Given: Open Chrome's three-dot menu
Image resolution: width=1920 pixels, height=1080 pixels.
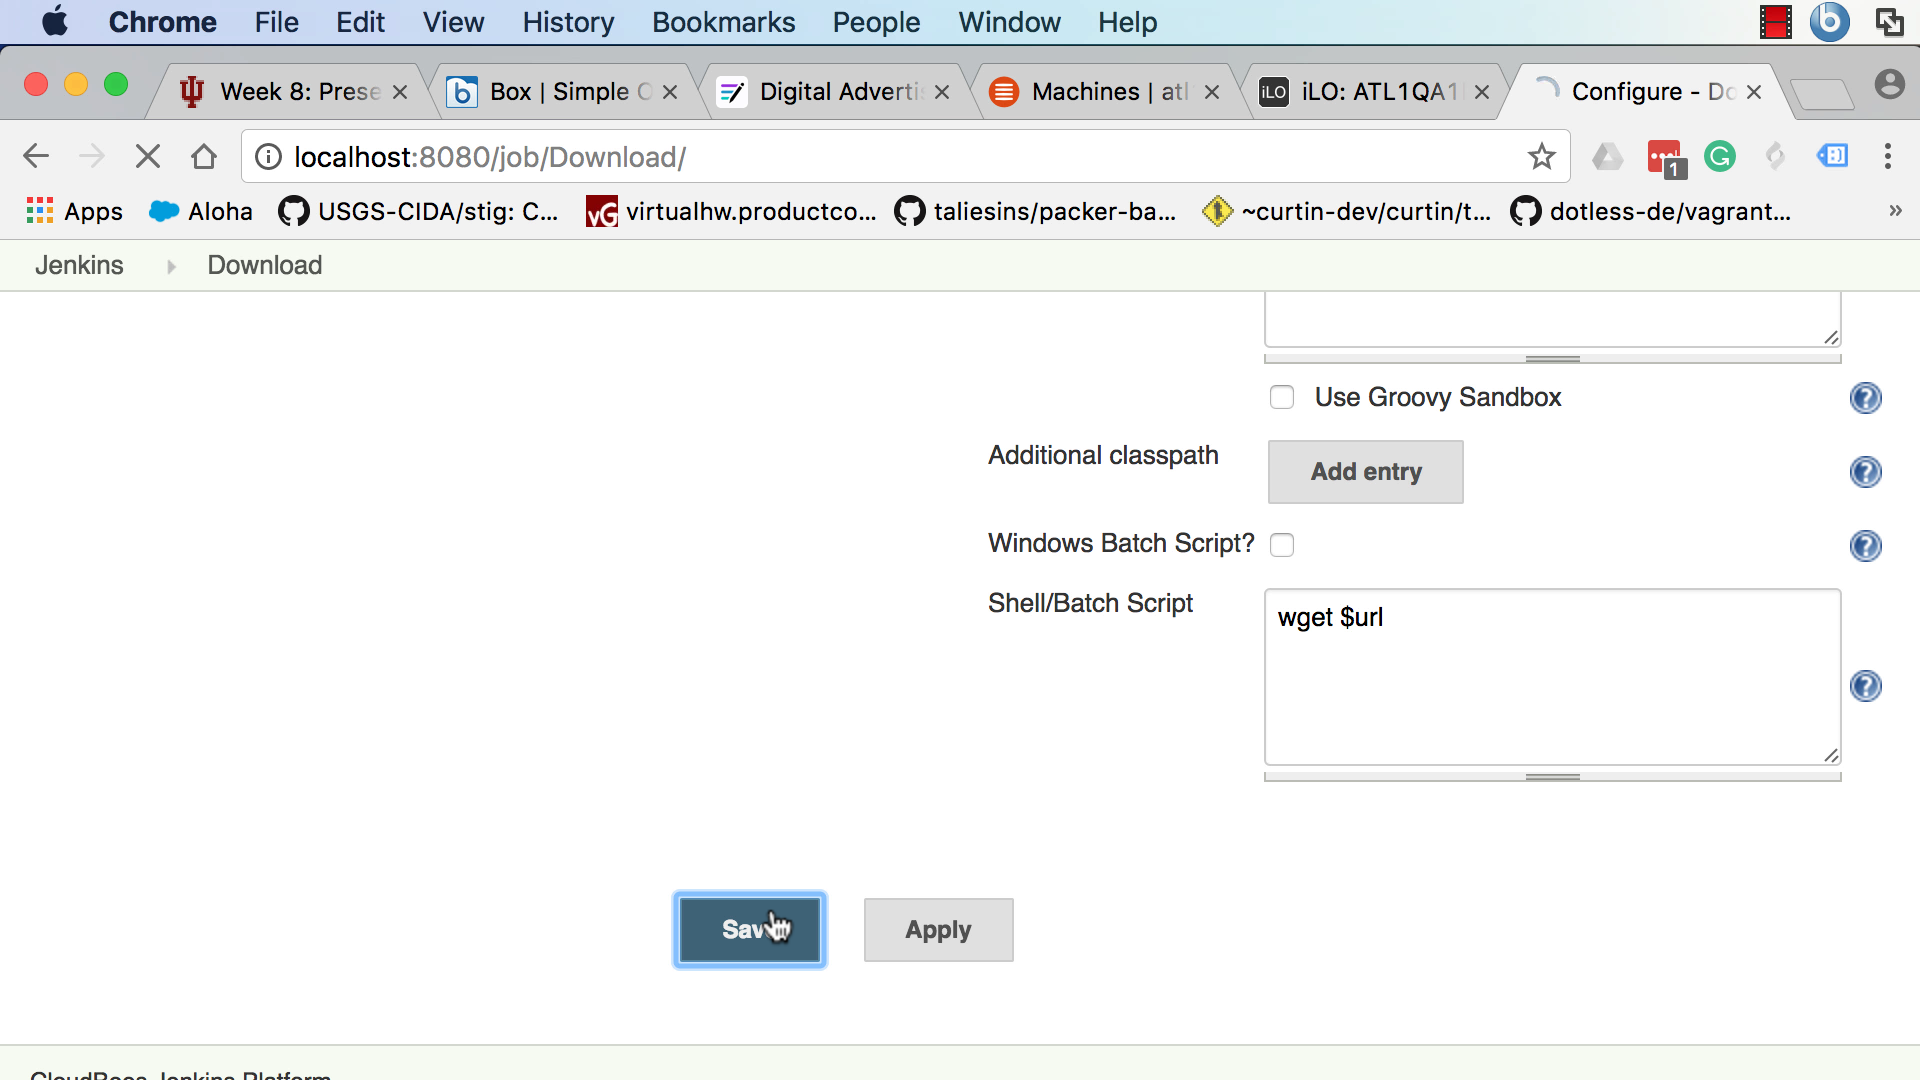Looking at the screenshot, I should tap(1887, 157).
